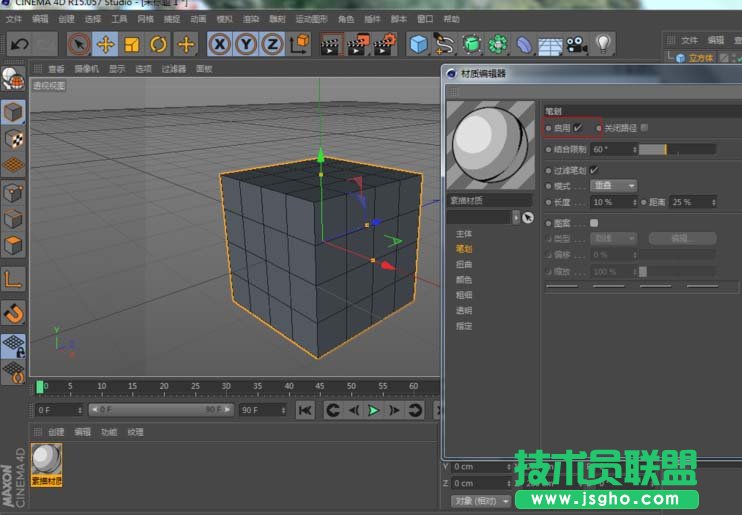Click the pick cursor icon under material name
The height and width of the screenshot is (515, 742).
click(x=528, y=217)
